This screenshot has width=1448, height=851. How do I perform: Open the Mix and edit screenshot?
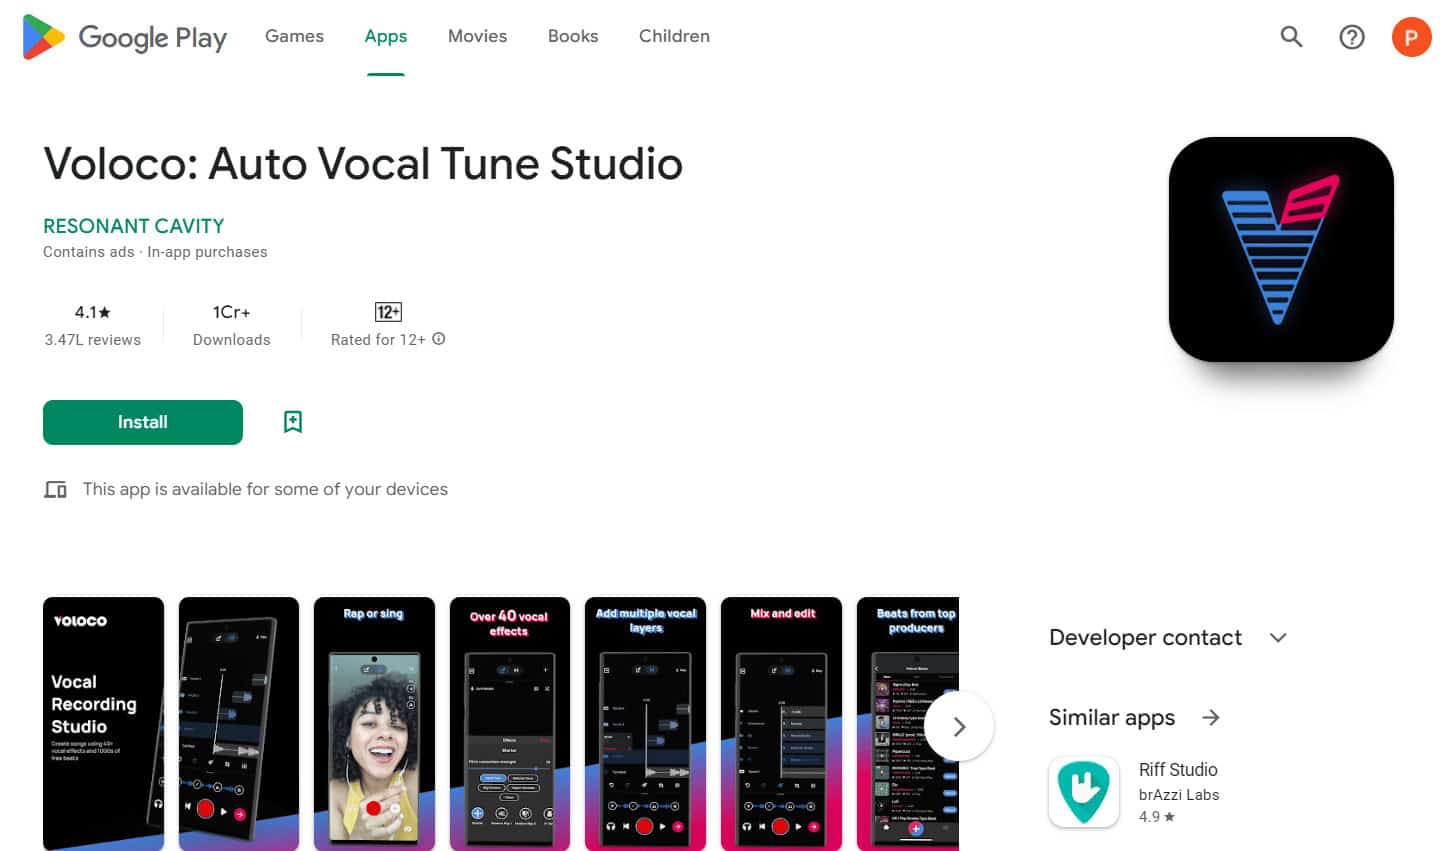click(x=781, y=724)
